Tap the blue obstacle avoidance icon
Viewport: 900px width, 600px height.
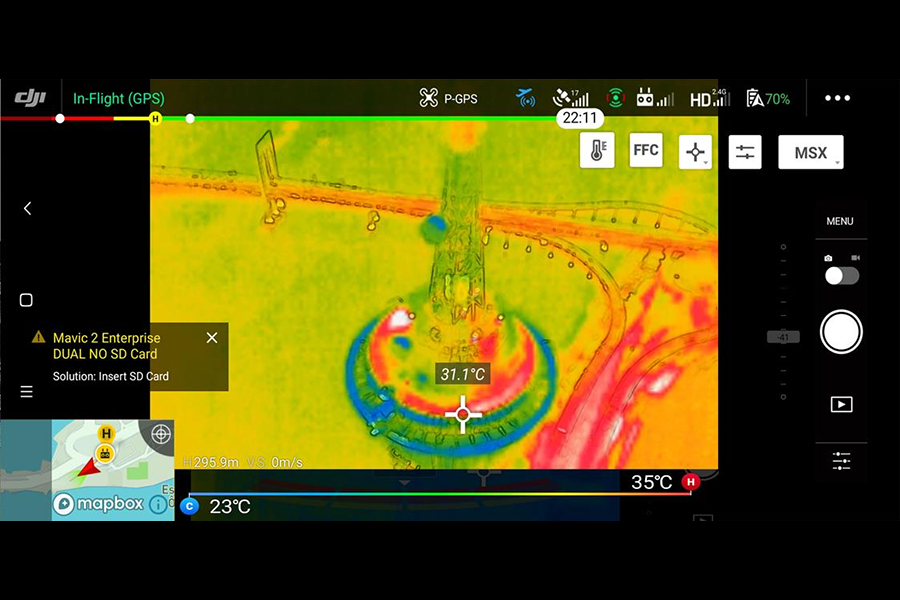coord(526,98)
